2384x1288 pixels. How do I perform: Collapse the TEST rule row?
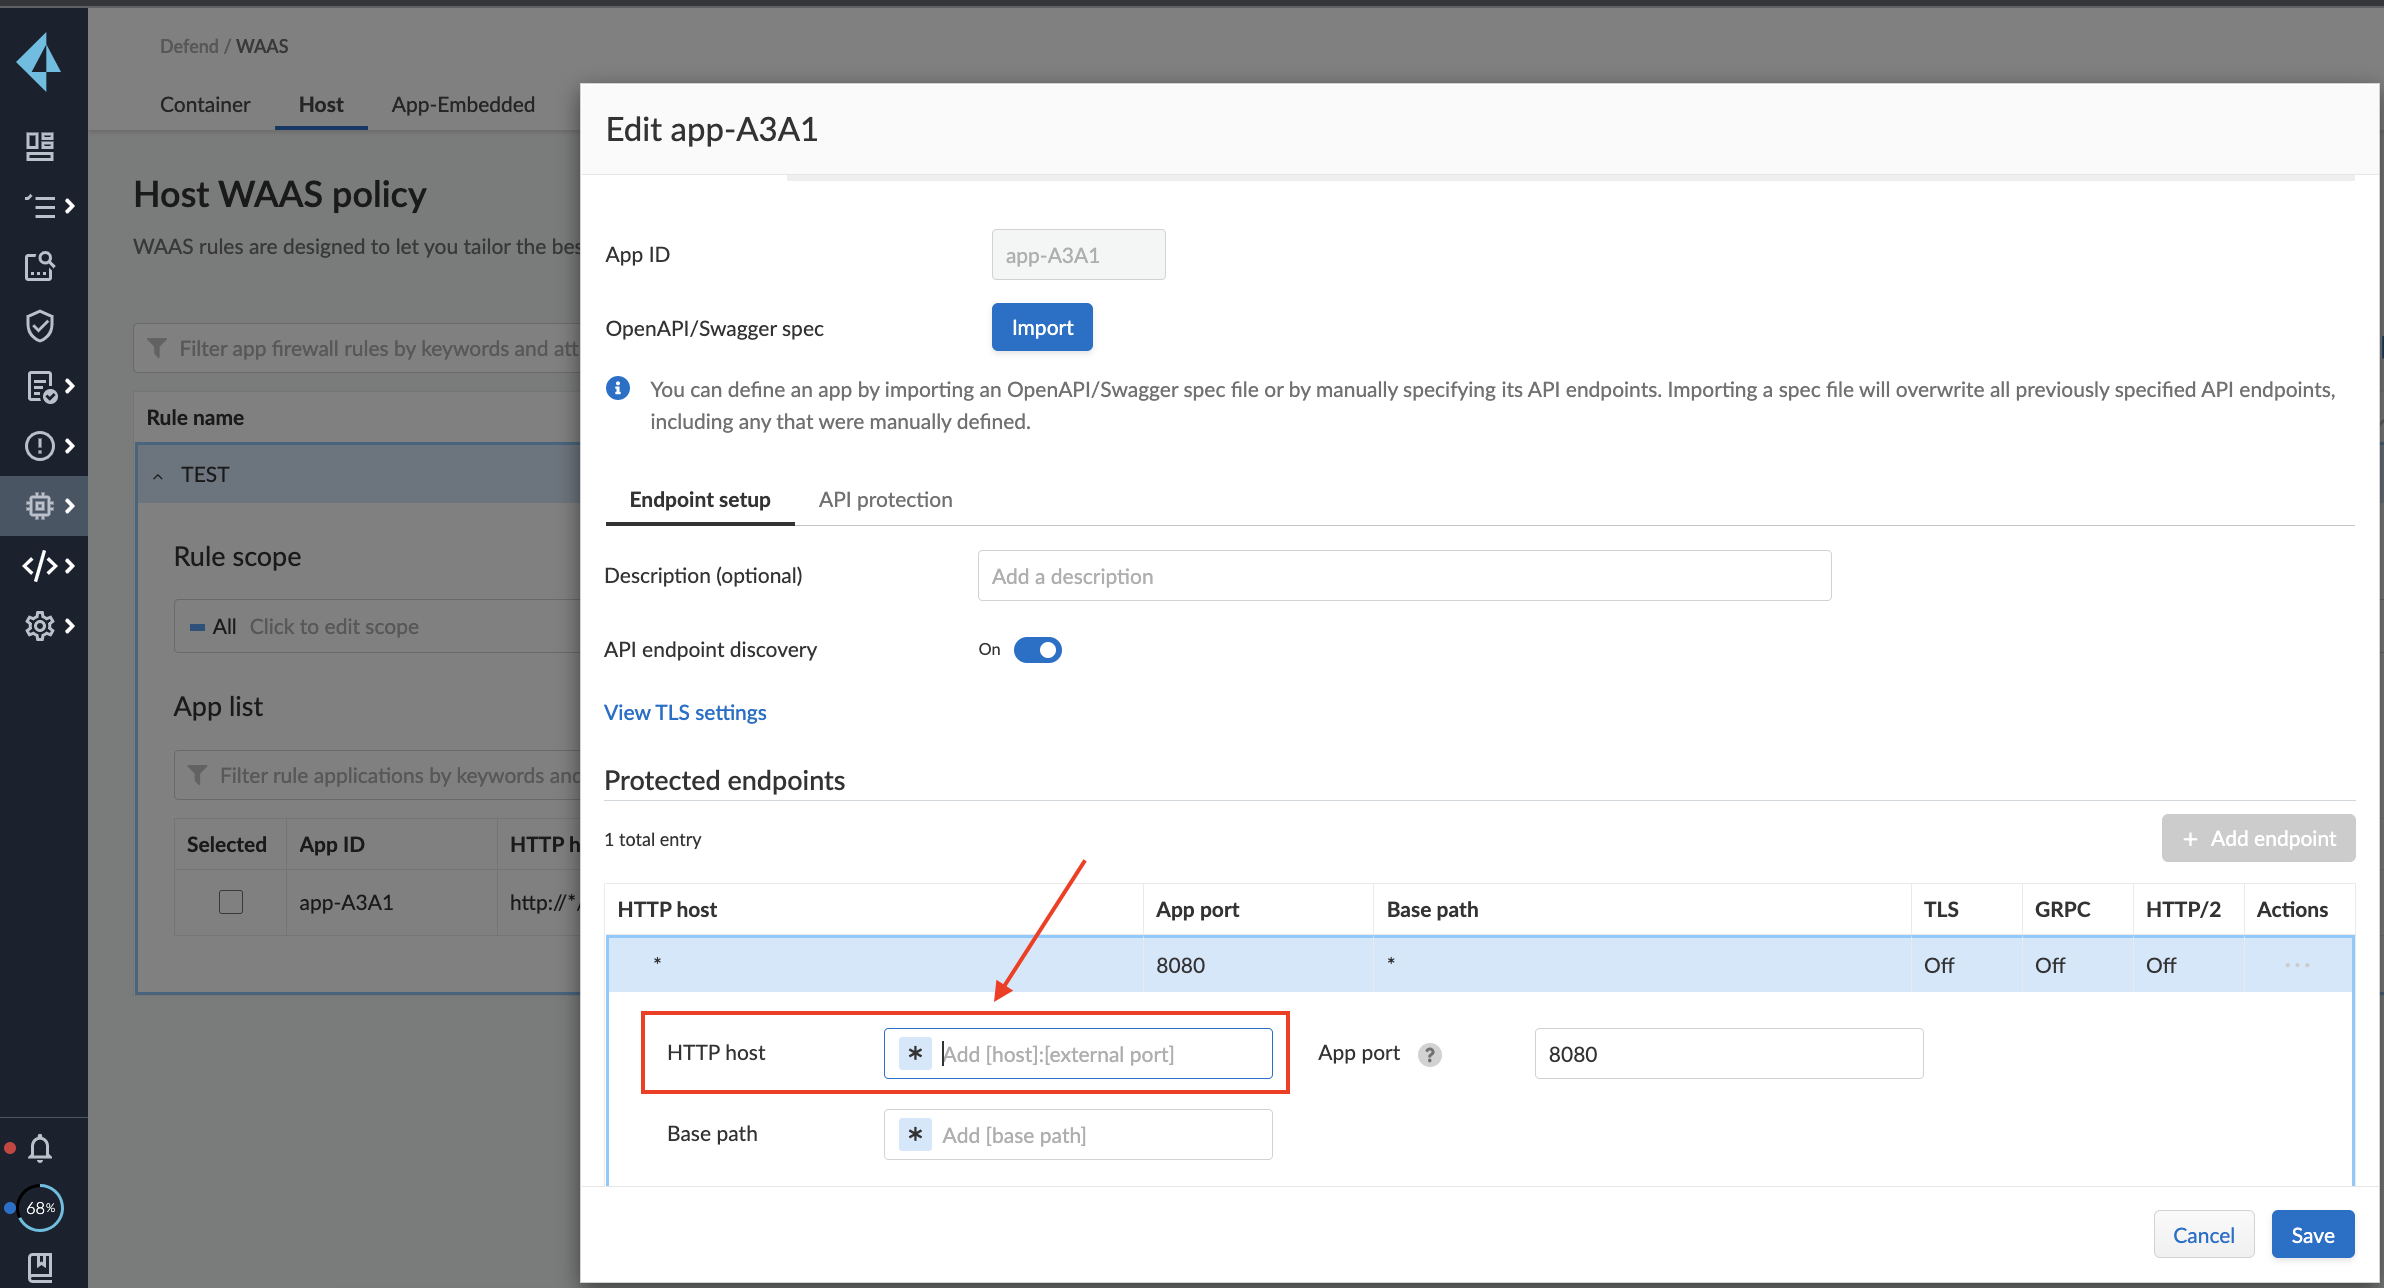(x=158, y=476)
